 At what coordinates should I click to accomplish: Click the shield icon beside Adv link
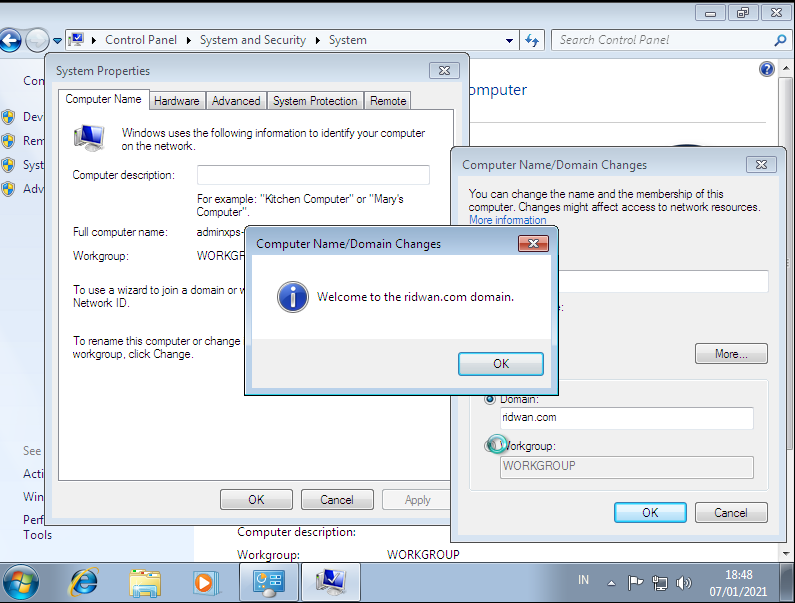8,189
